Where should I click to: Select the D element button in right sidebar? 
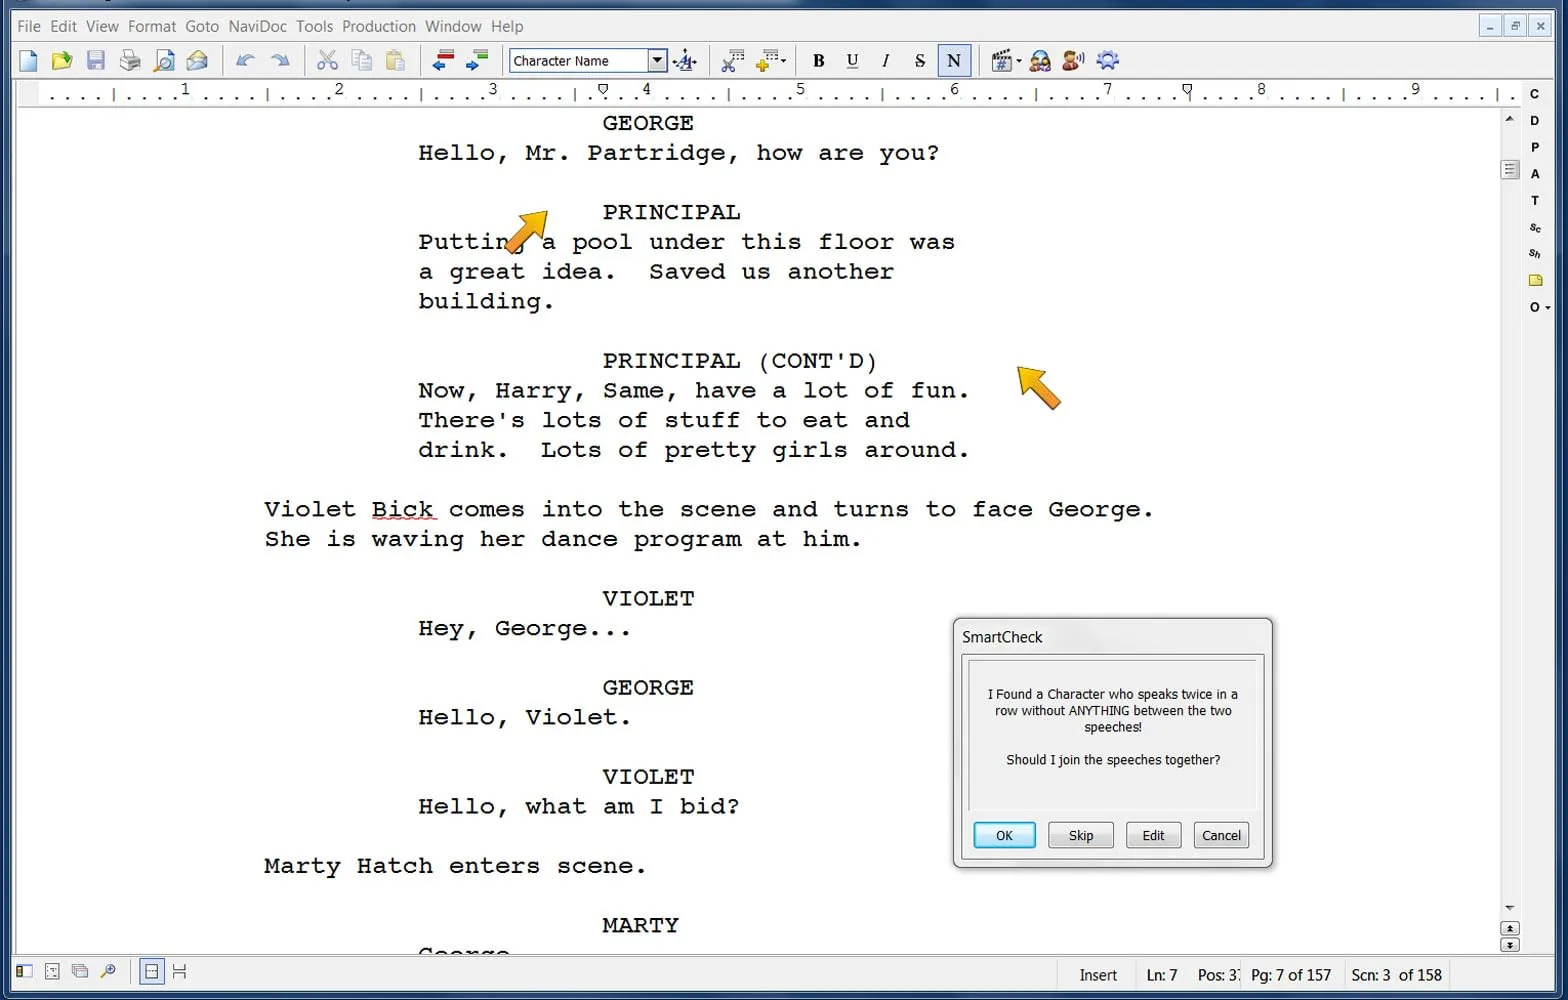[x=1534, y=120]
